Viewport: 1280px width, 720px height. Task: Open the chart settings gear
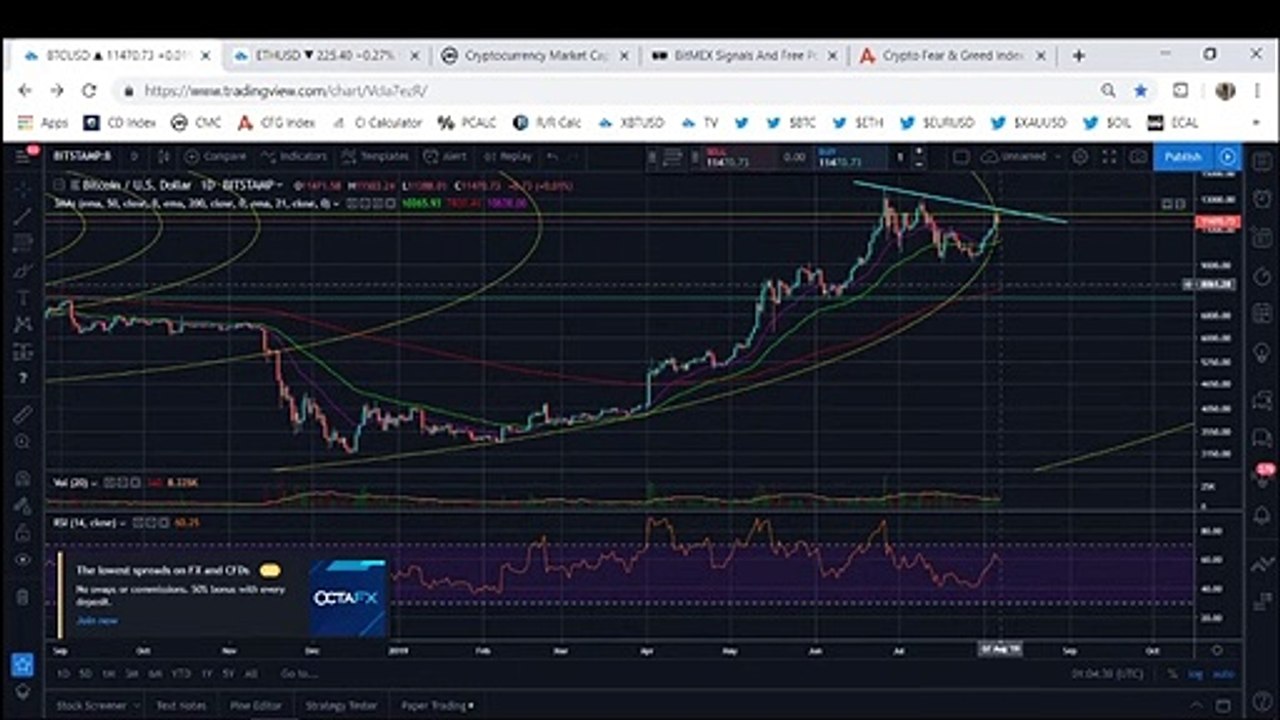[x=1080, y=157]
